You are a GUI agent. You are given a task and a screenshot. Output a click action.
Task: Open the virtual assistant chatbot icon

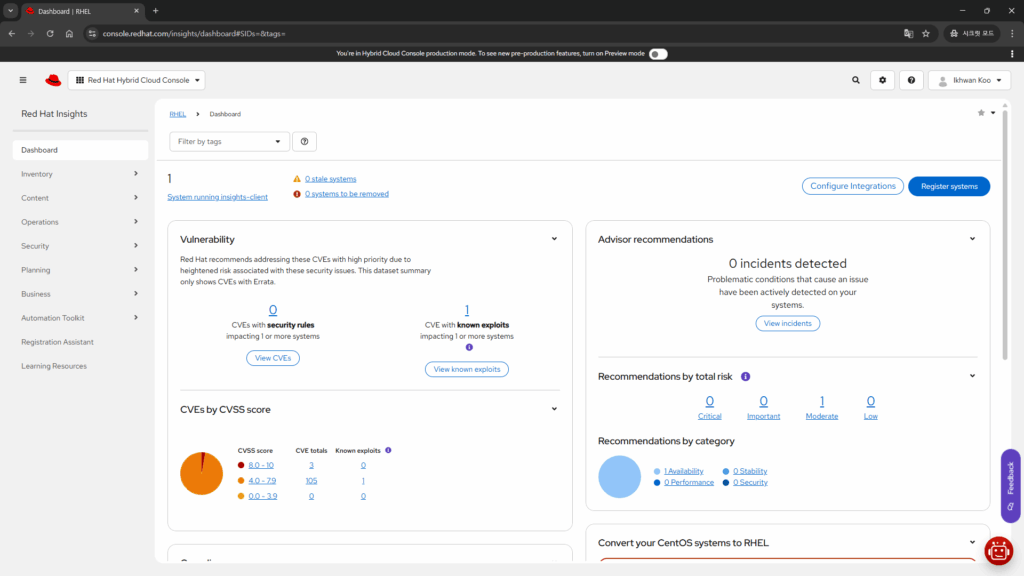click(998, 551)
